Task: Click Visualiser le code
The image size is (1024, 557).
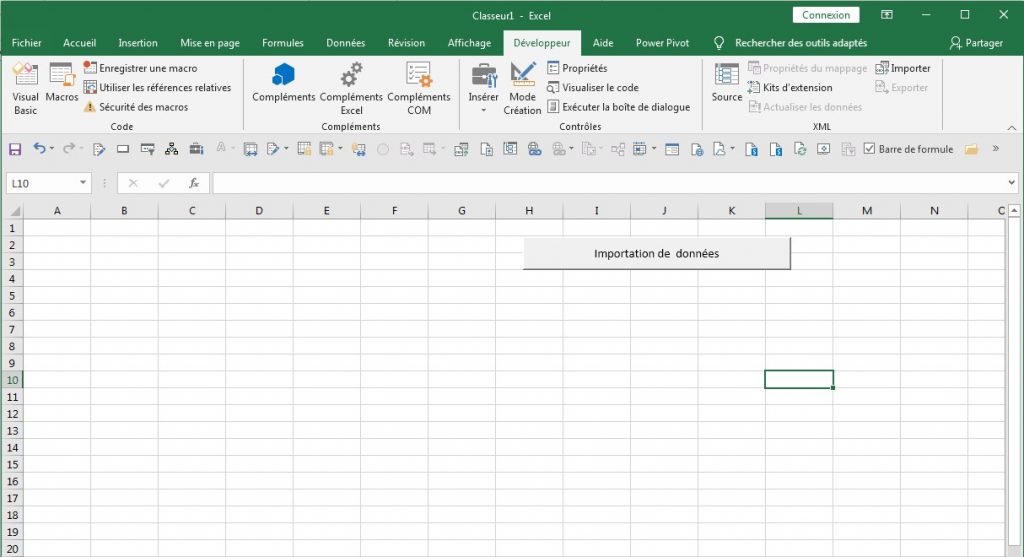Action: click(x=593, y=88)
